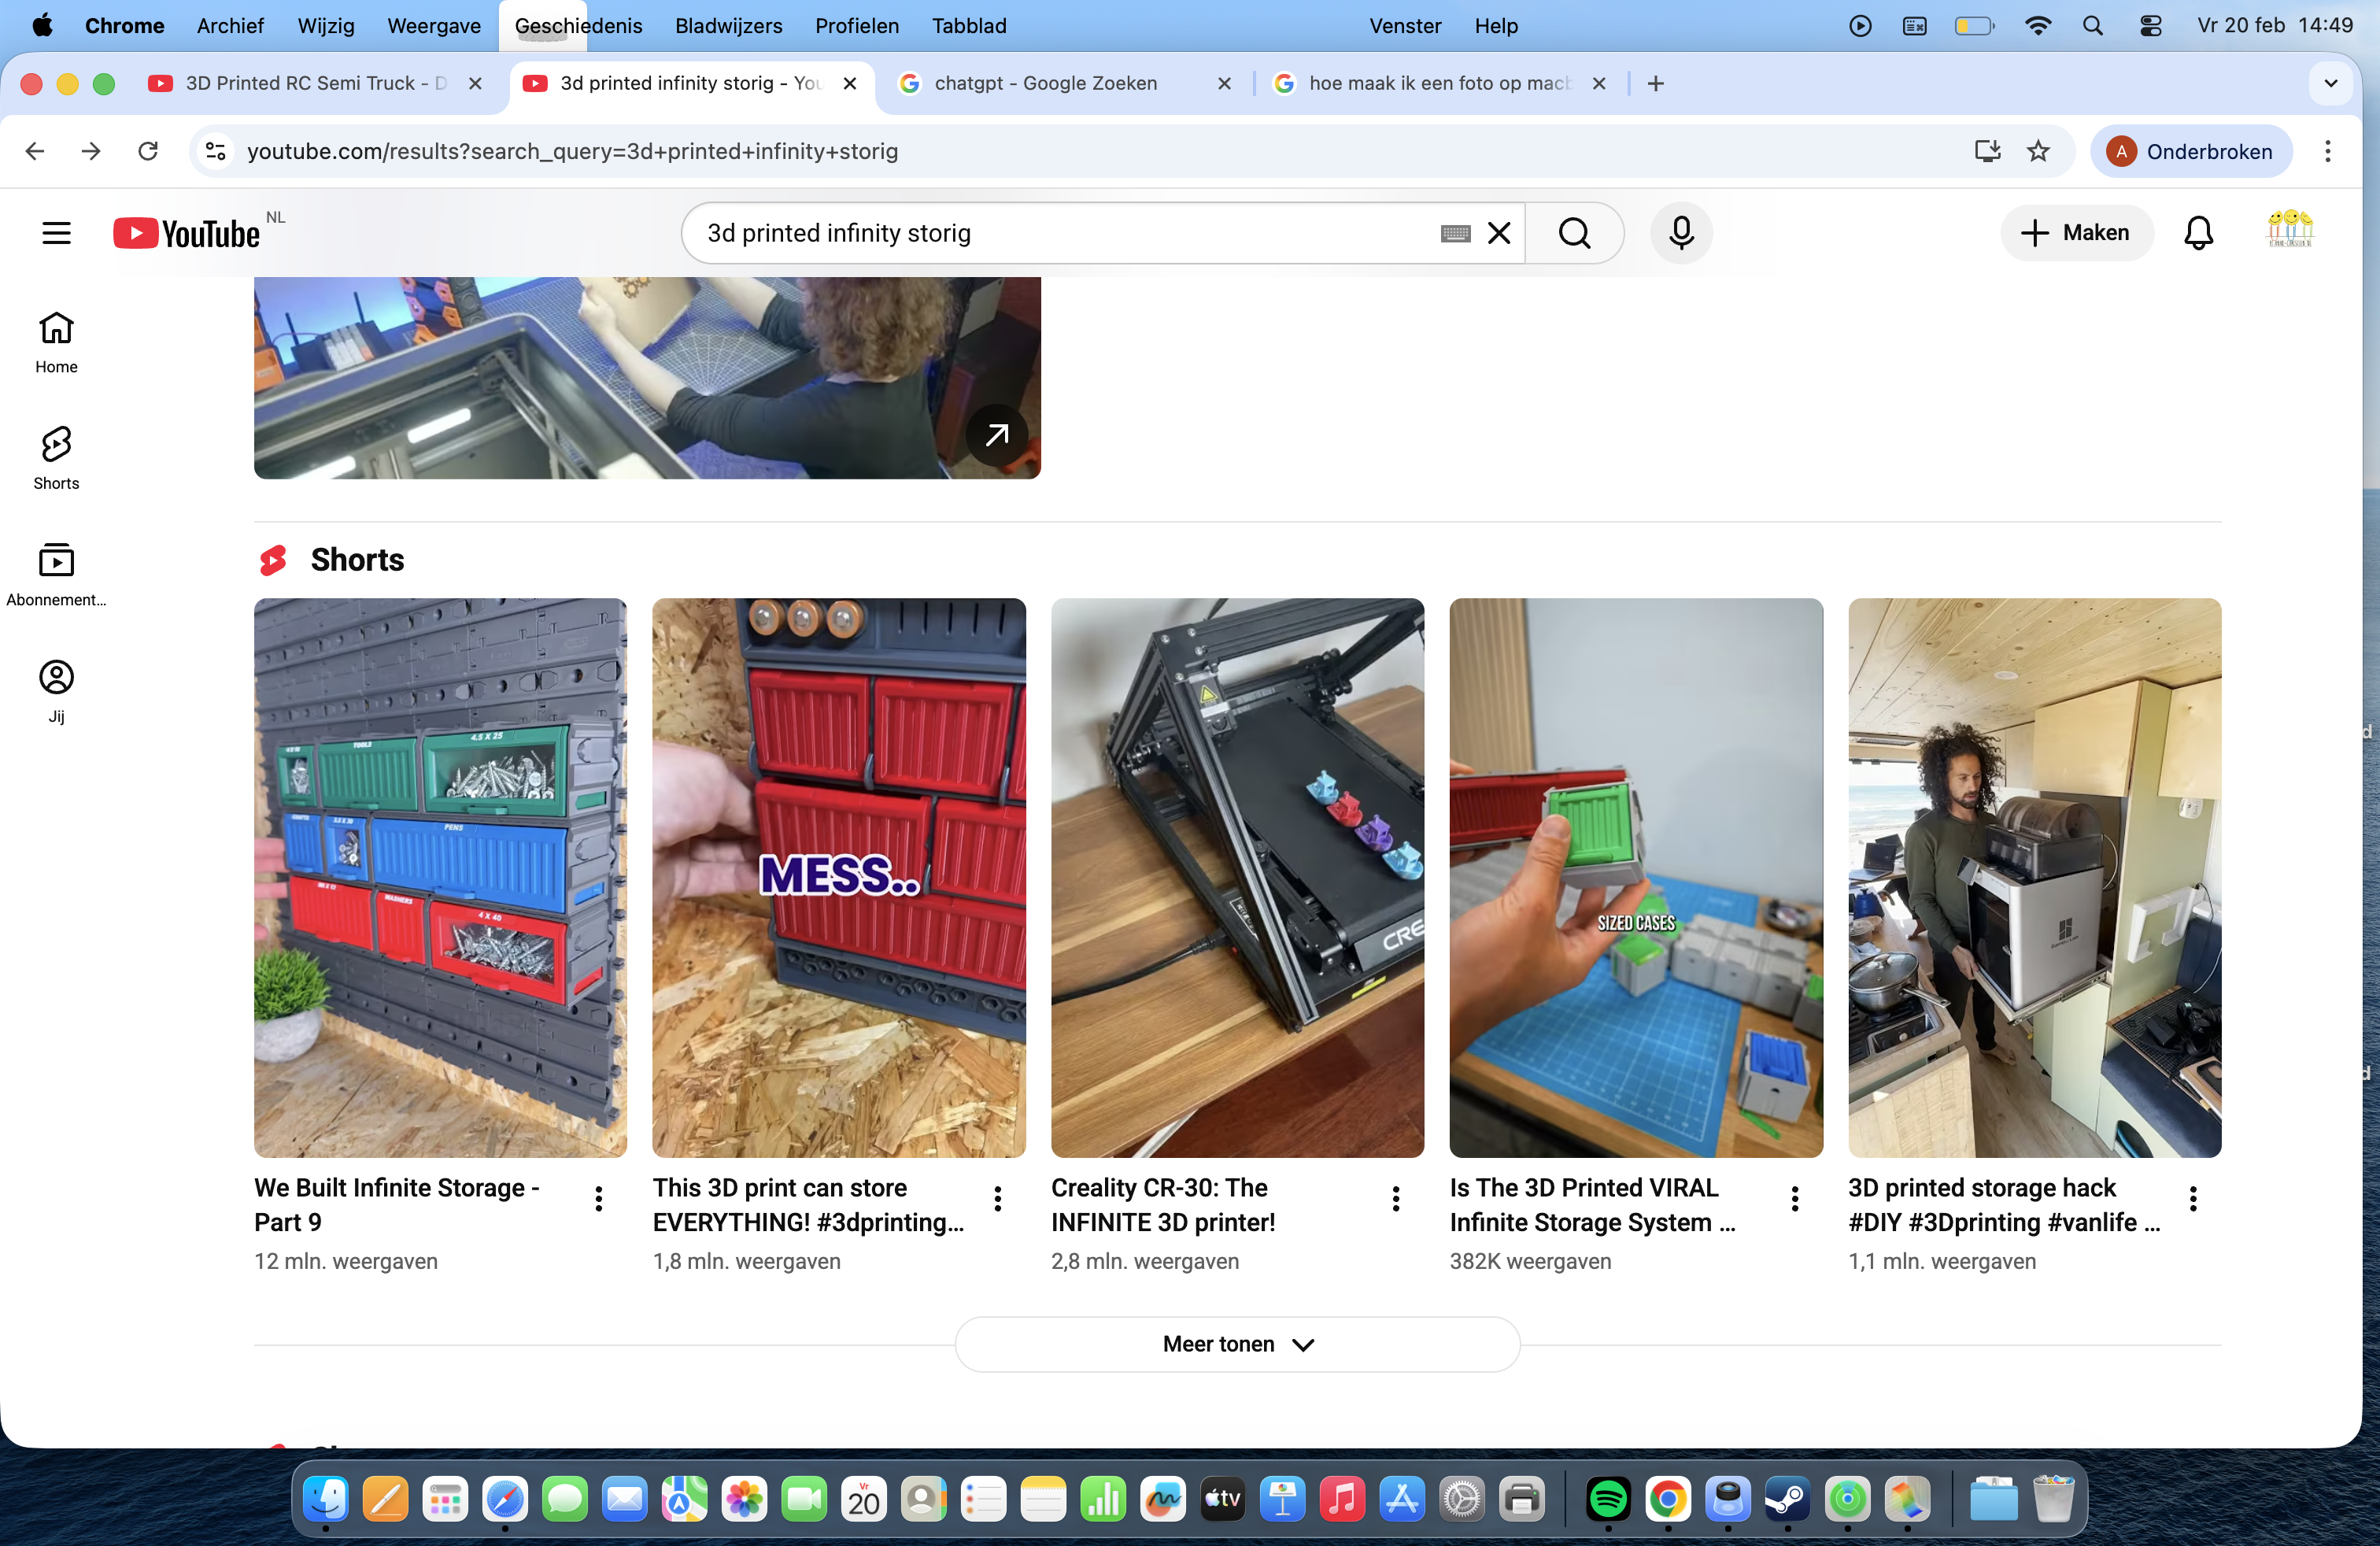The image size is (2380, 1546).
Task: Expand Shorts with Meer tonen
Action: coord(1237,1344)
